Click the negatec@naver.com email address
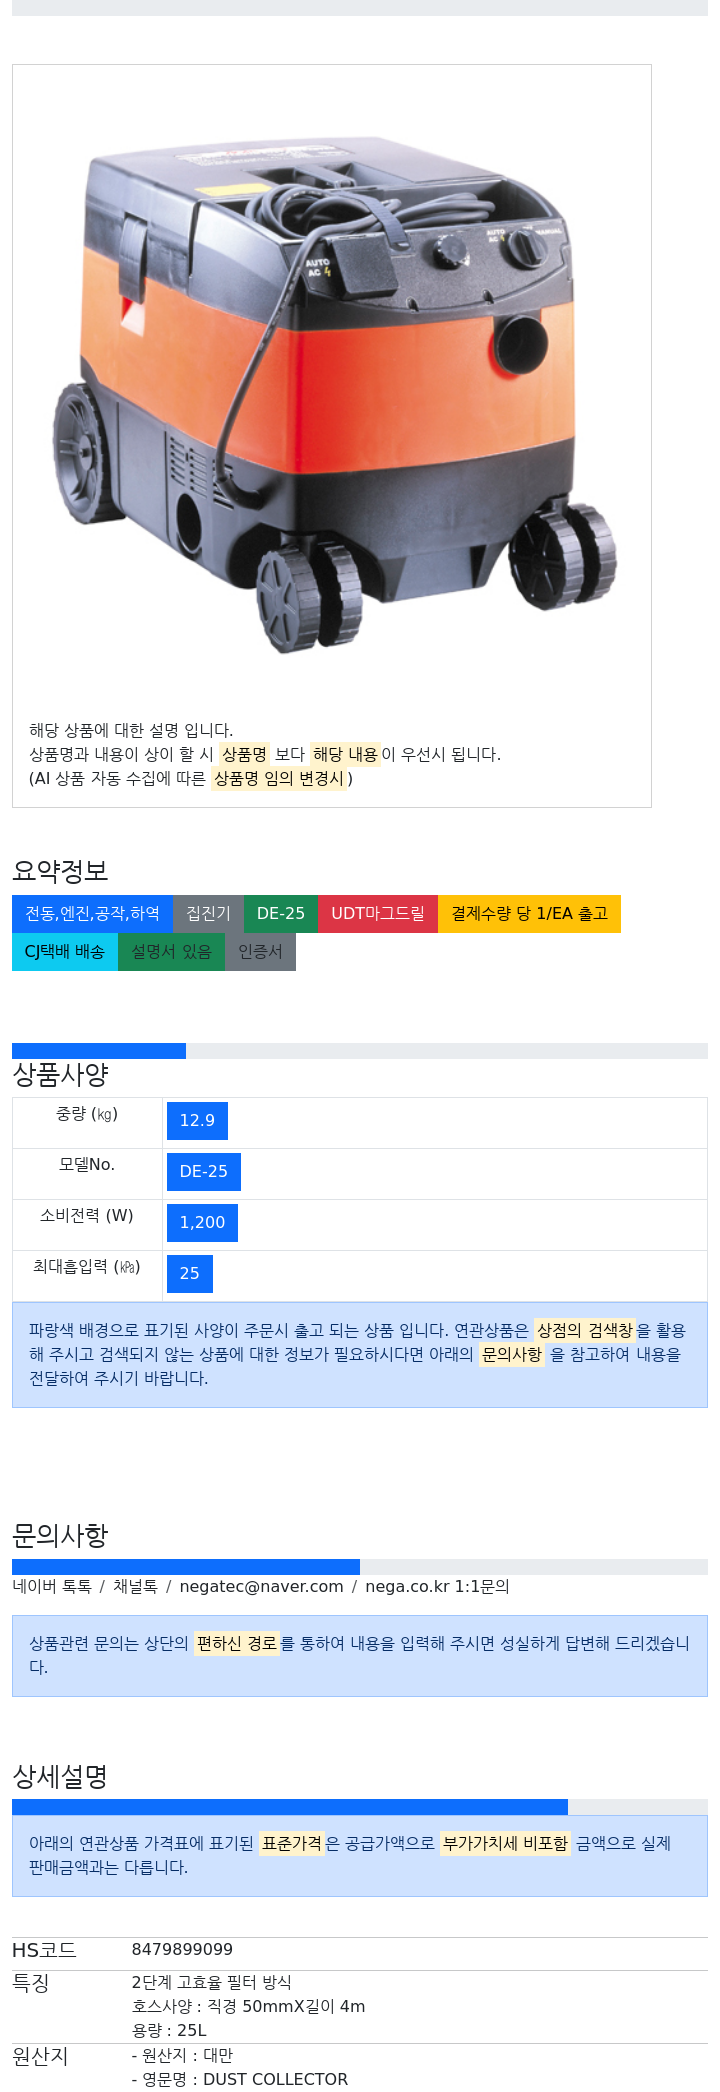This screenshot has width=720, height=2092. pyautogui.click(x=261, y=1586)
